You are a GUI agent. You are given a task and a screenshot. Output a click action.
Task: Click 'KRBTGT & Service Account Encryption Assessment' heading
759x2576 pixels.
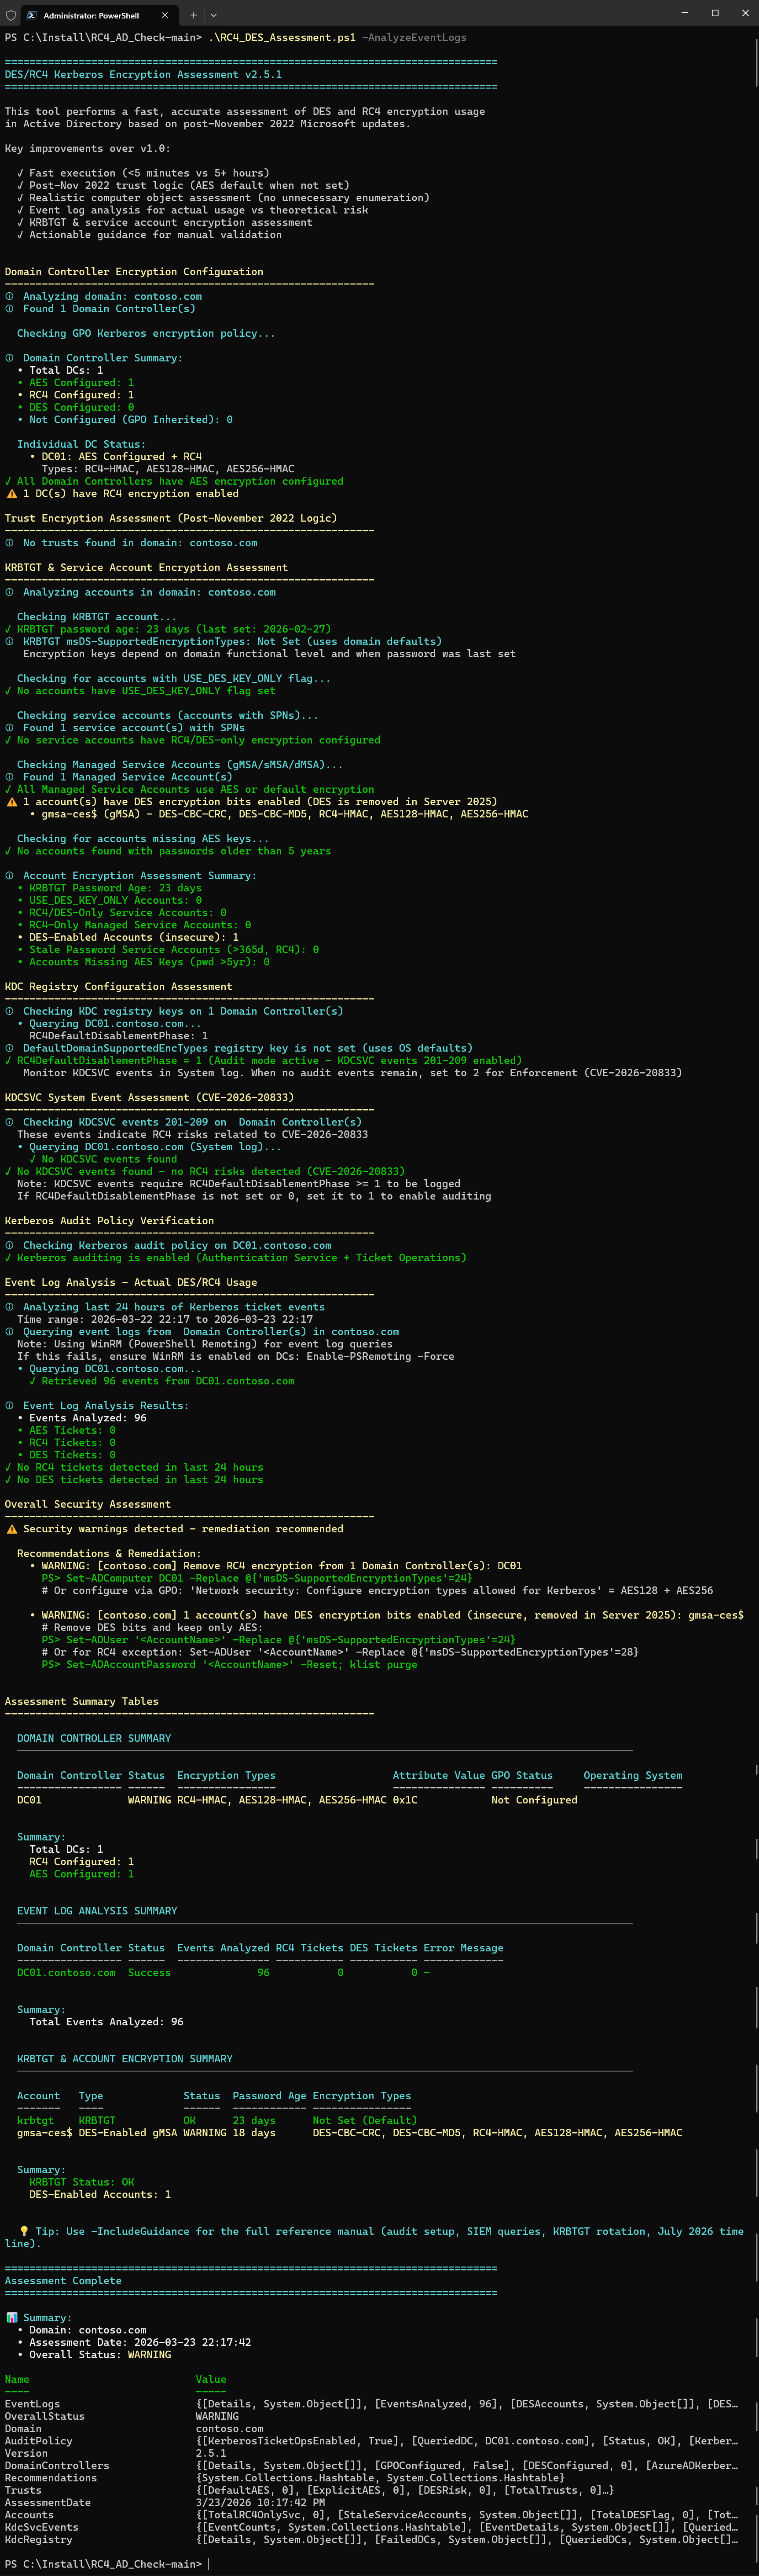coord(146,568)
